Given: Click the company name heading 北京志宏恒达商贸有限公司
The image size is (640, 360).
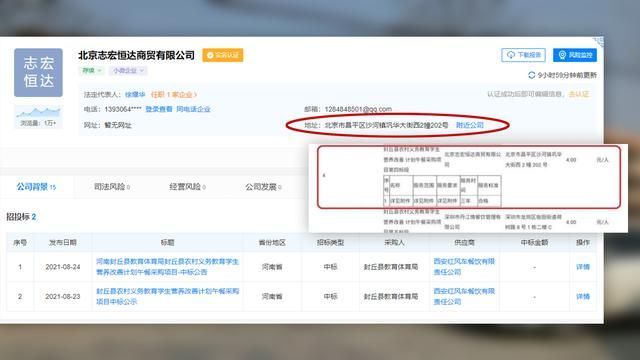Looking at the screenshot, I should tap(136, 55).
